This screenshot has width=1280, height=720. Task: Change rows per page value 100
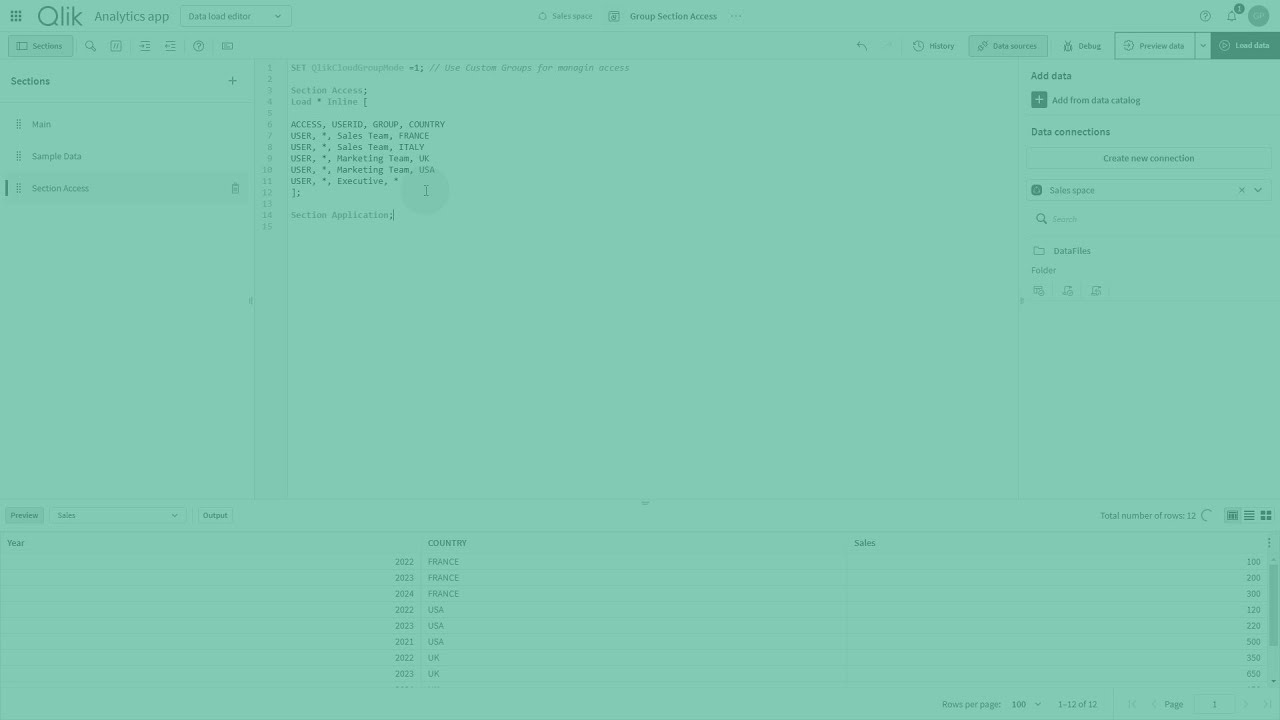click(x=1025, y=704)
